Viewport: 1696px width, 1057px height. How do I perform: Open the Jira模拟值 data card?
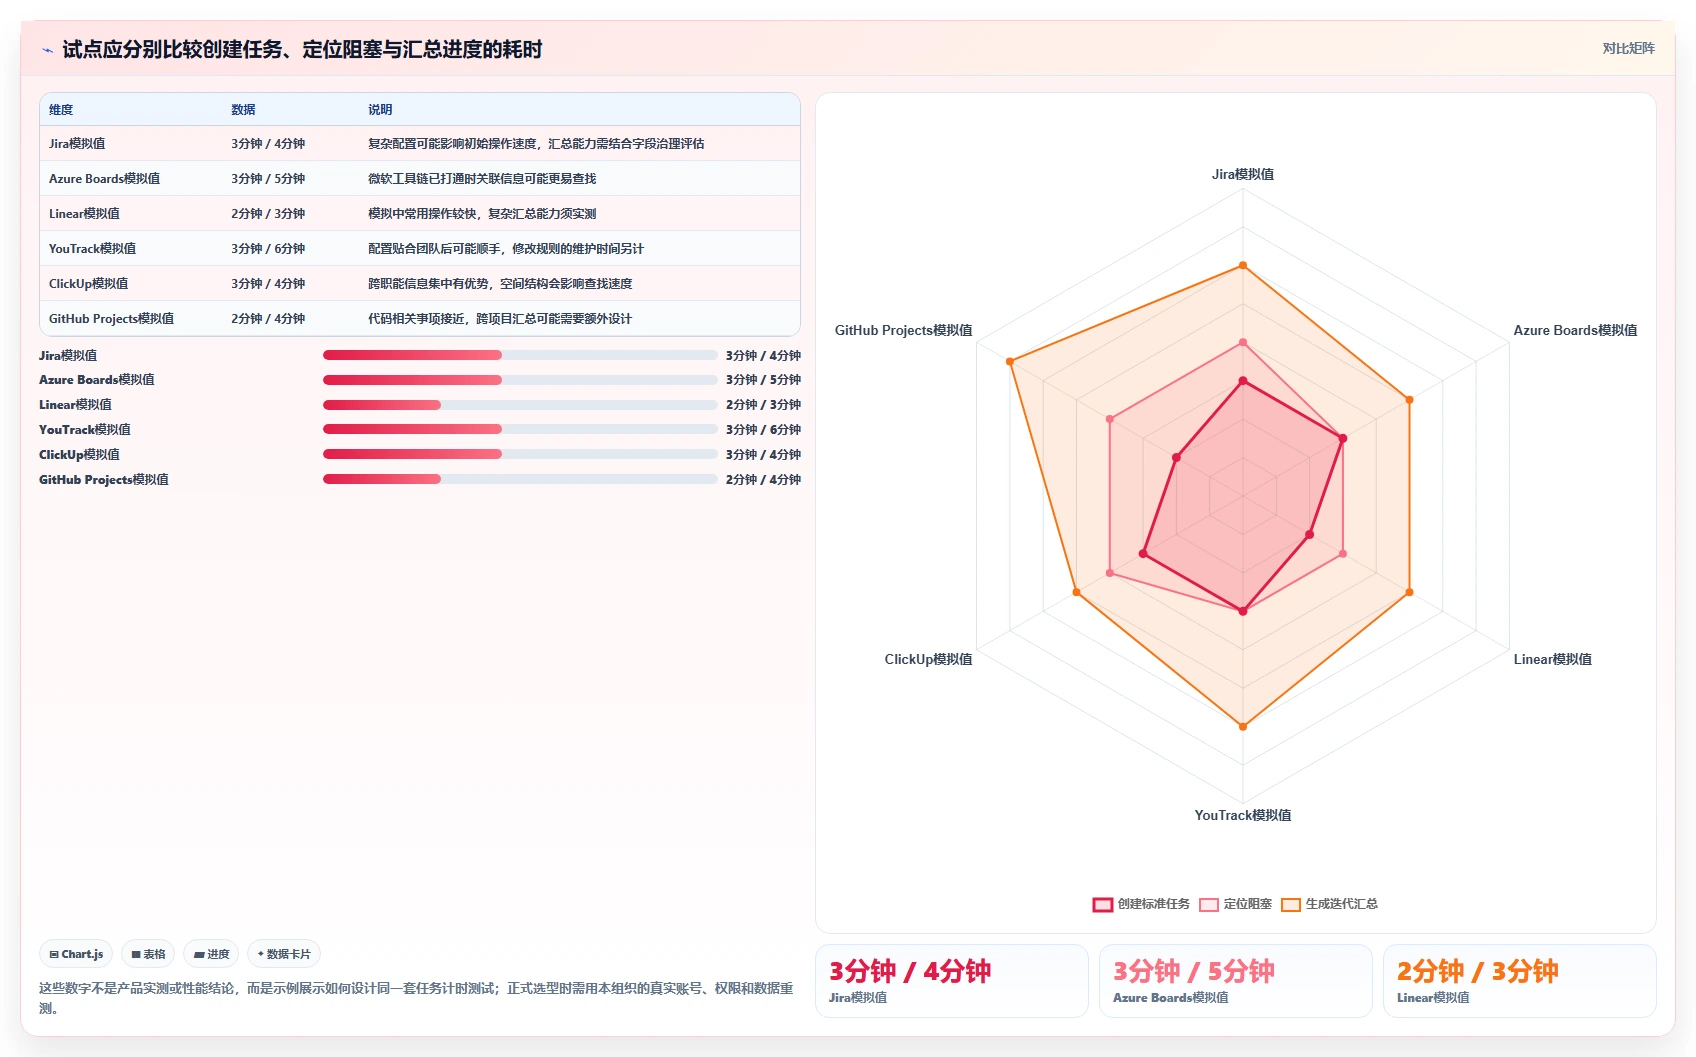[x=951, y=981]
